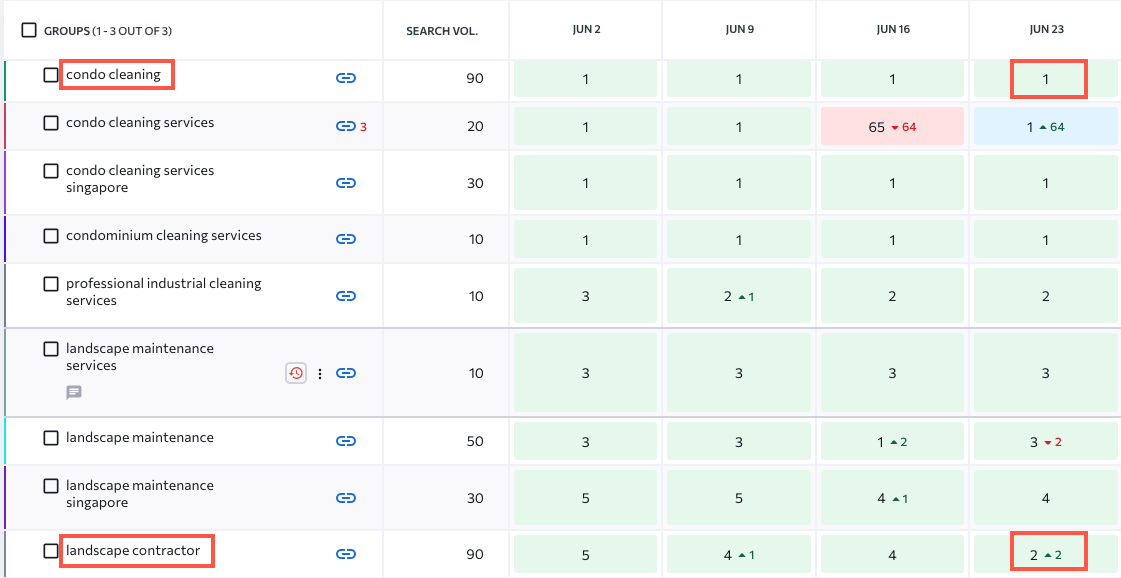Viewport: 1121px width, 578px height.
Task: Click the note comment icon under landscape maintenance services
Action: coord(74,392)
